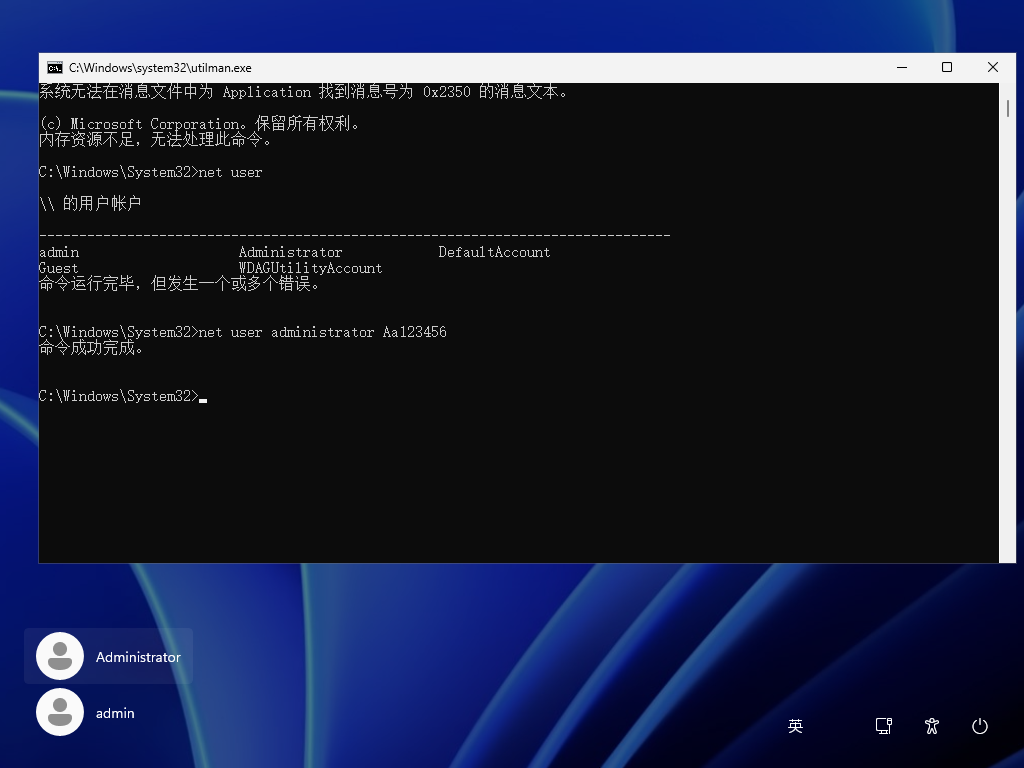Click the line mentioning 0x2350 message number
Viewport: 1024px width, 768px height.
303,91
